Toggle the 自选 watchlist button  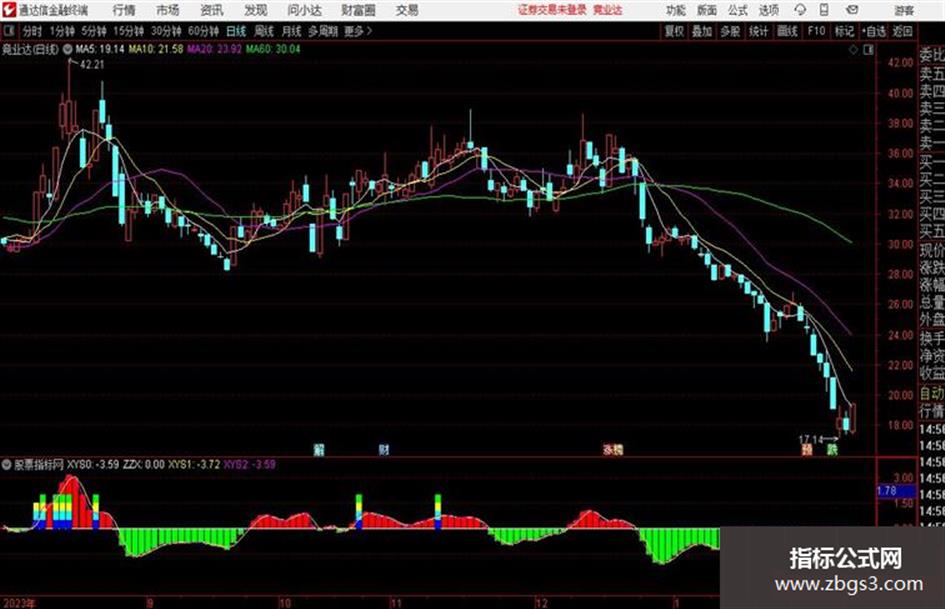point(873,31)
